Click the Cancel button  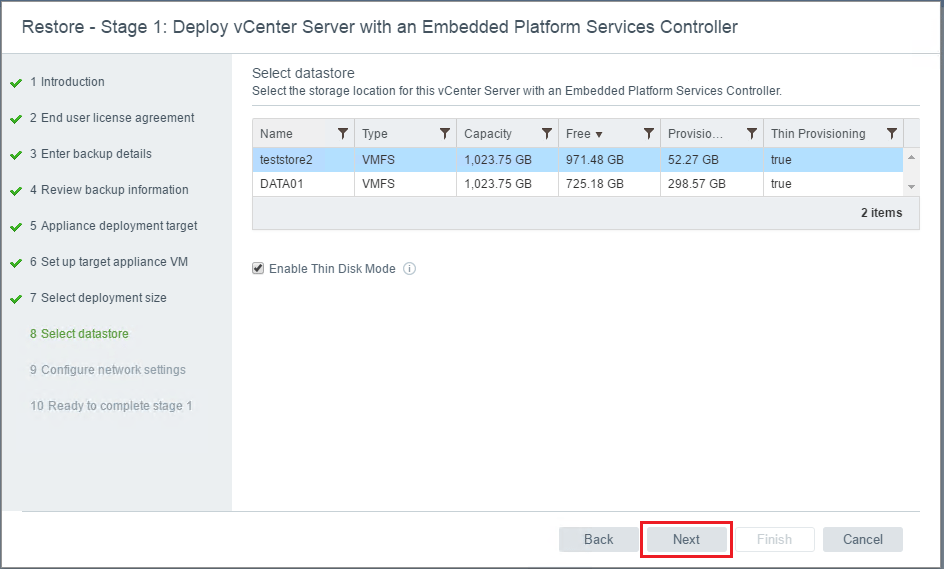tap(863, 539)
